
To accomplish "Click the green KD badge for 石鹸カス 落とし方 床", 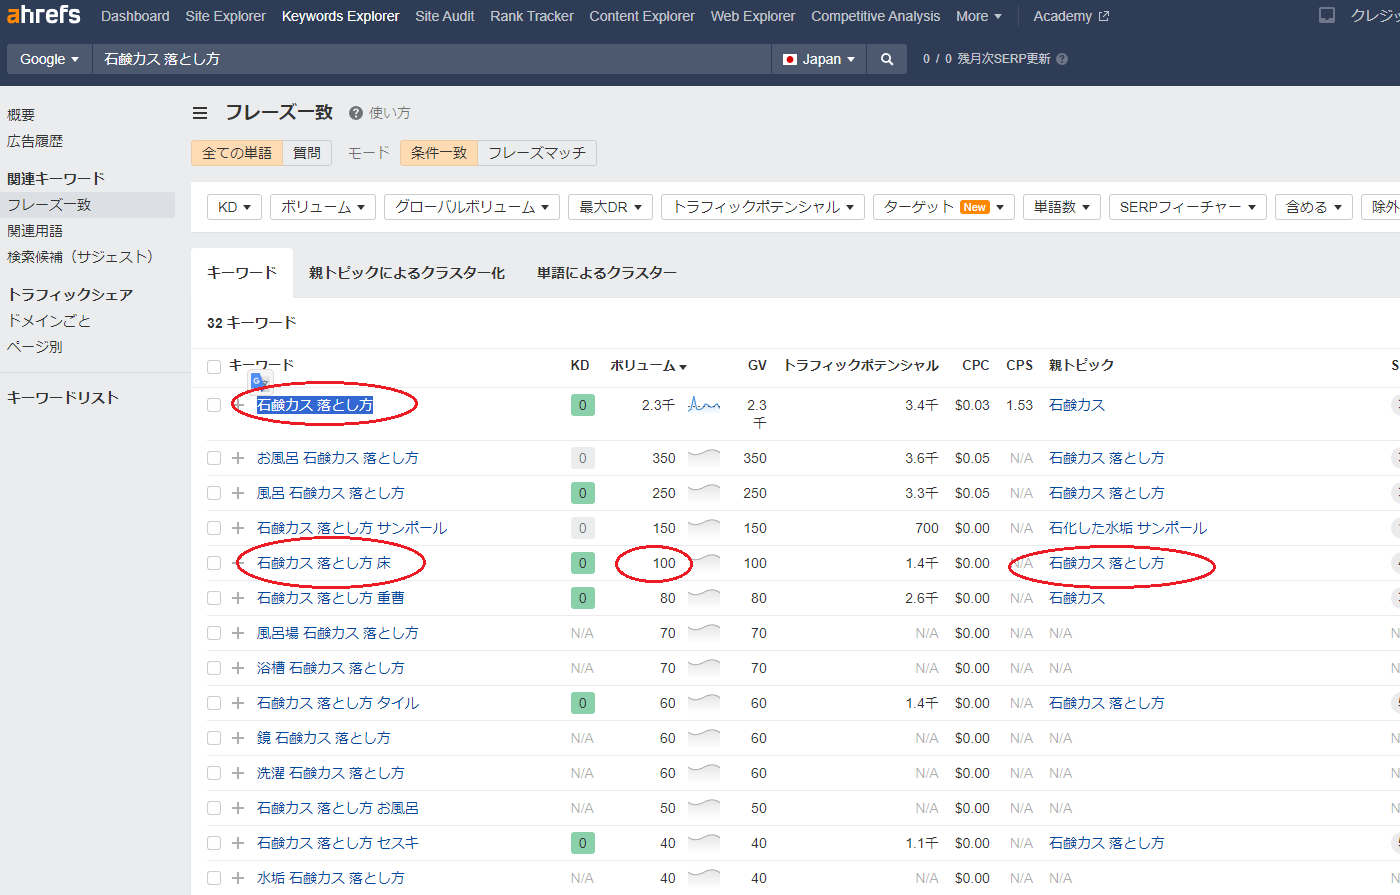I will [582, 563].
